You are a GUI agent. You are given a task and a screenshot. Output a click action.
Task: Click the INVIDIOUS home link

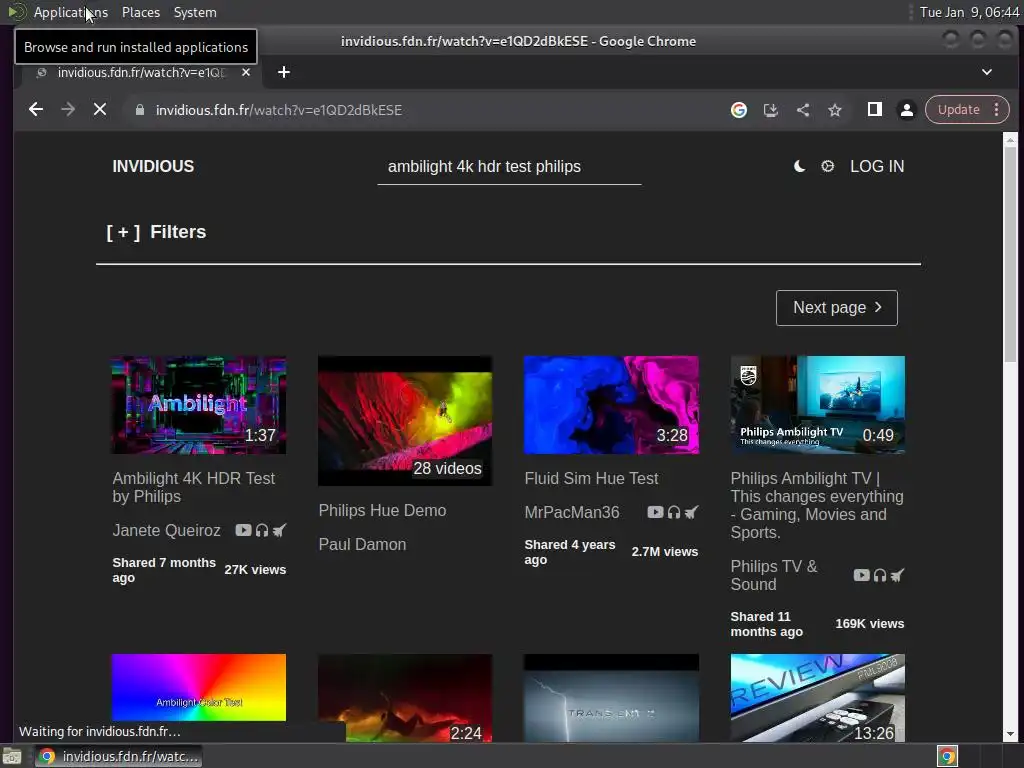coord(153,167)
